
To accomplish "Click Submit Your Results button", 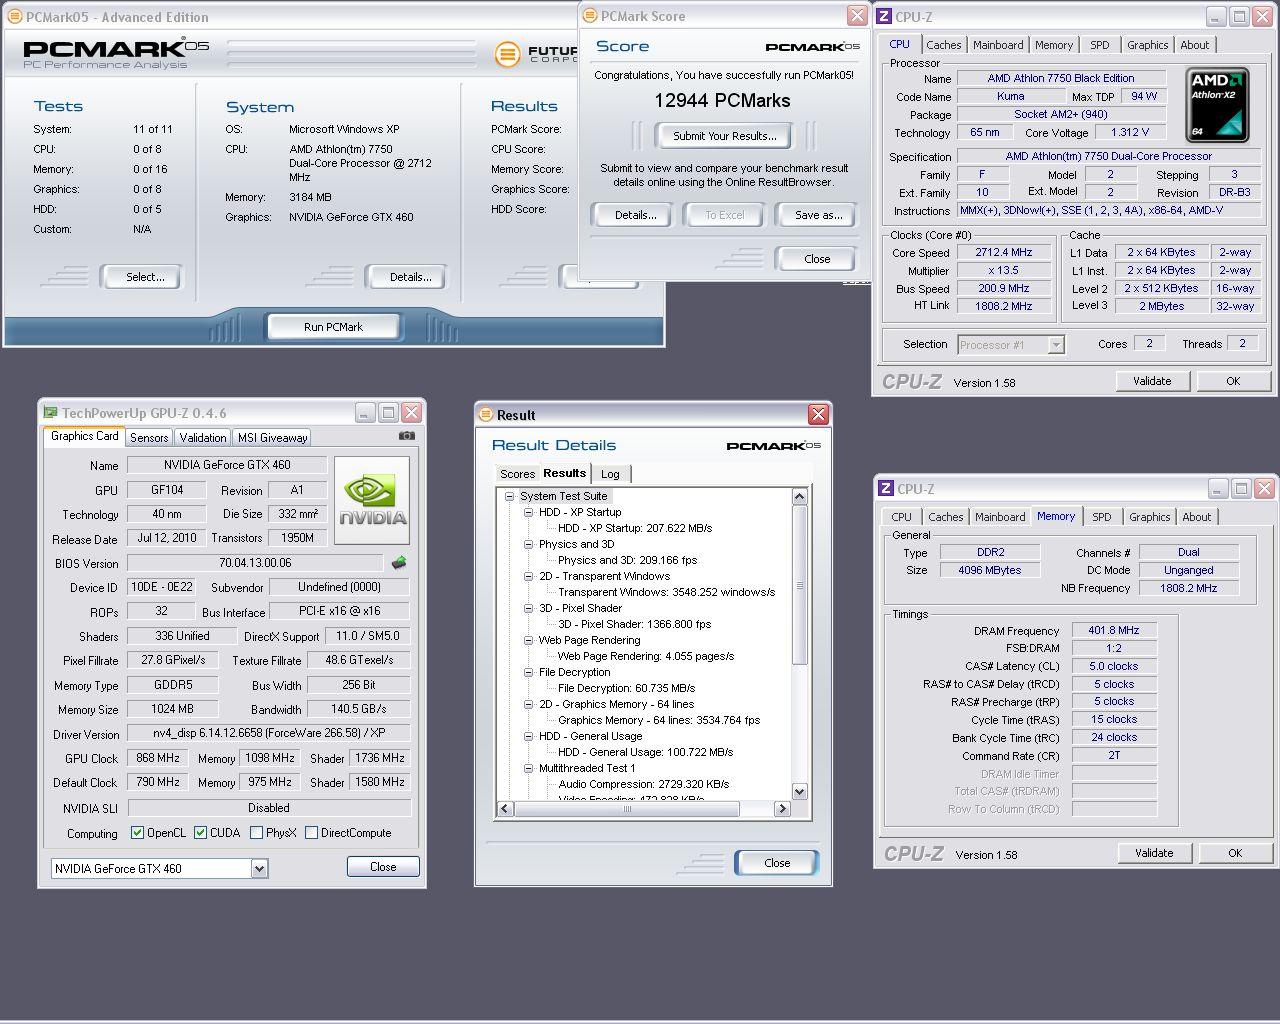I will click(724, 136).
